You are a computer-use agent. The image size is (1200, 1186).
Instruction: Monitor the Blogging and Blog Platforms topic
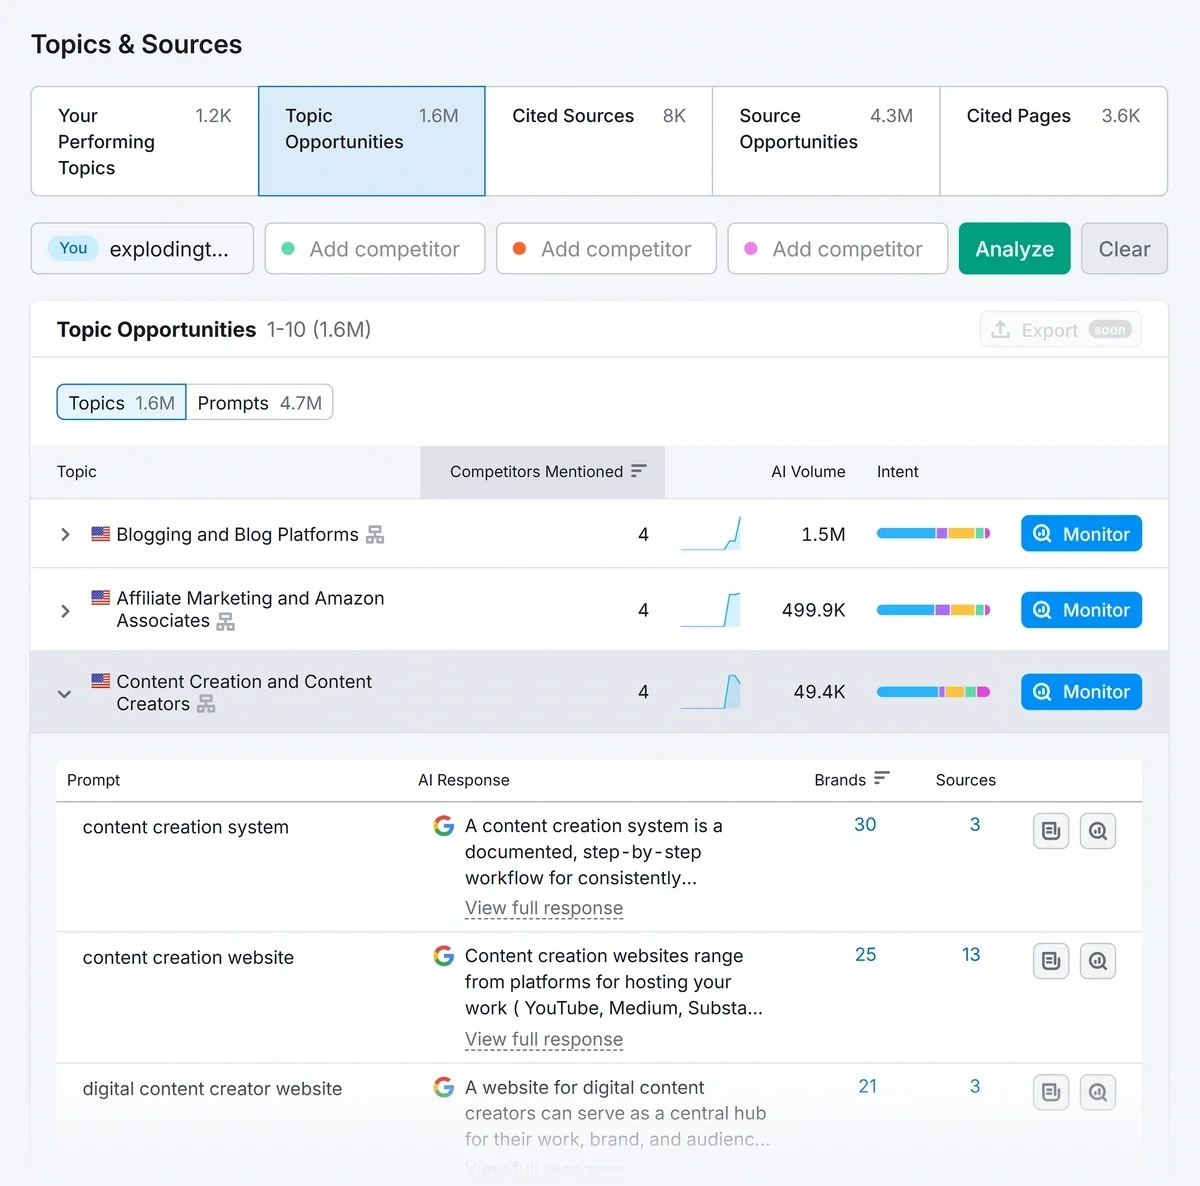coord(1080,533)
